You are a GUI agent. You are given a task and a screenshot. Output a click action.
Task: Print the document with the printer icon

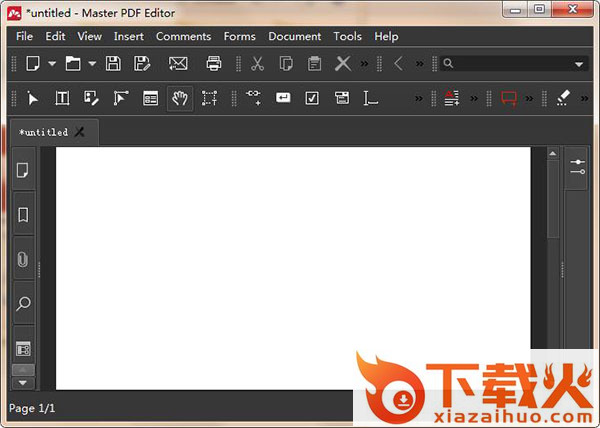(x=214, y=63)
